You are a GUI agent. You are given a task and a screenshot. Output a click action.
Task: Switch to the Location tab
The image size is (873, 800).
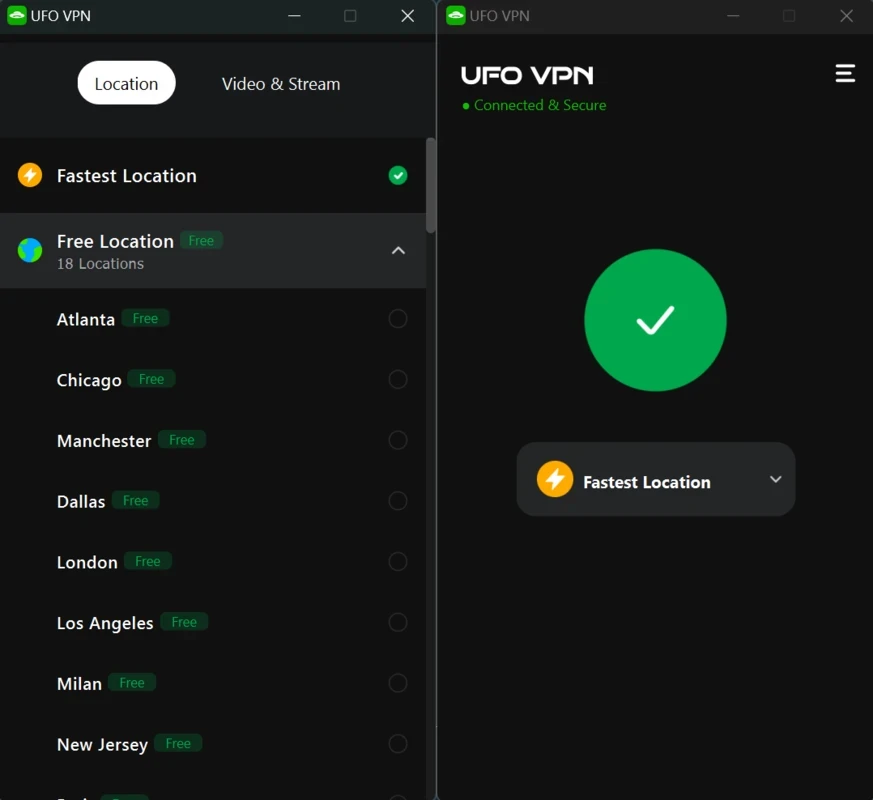click(x=126, y=83)
